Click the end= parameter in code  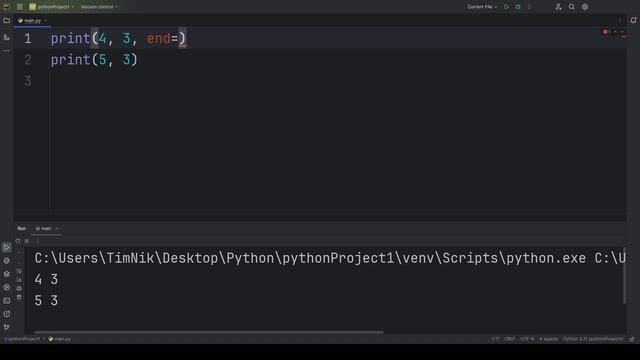162,39
